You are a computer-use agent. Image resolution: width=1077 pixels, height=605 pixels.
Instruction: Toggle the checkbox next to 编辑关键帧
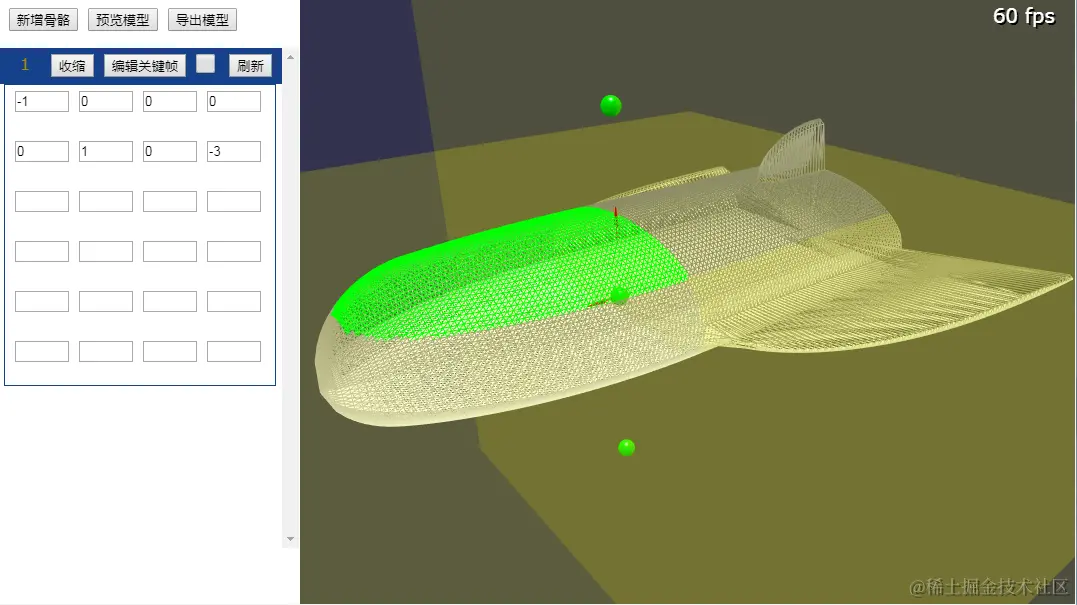(x=205, y=64)
